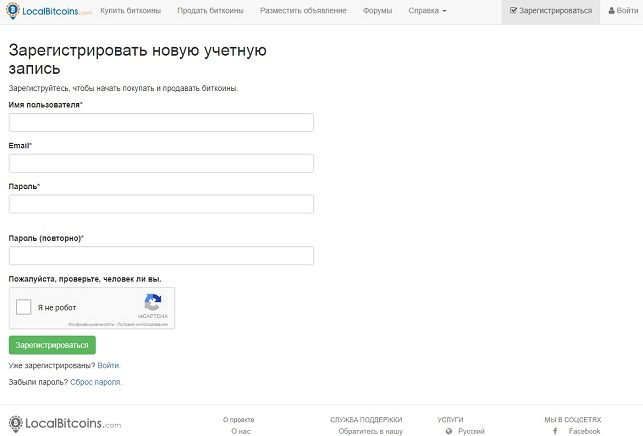
Task: Click Войти in the top-right corner
Action: tap(622, 11)
